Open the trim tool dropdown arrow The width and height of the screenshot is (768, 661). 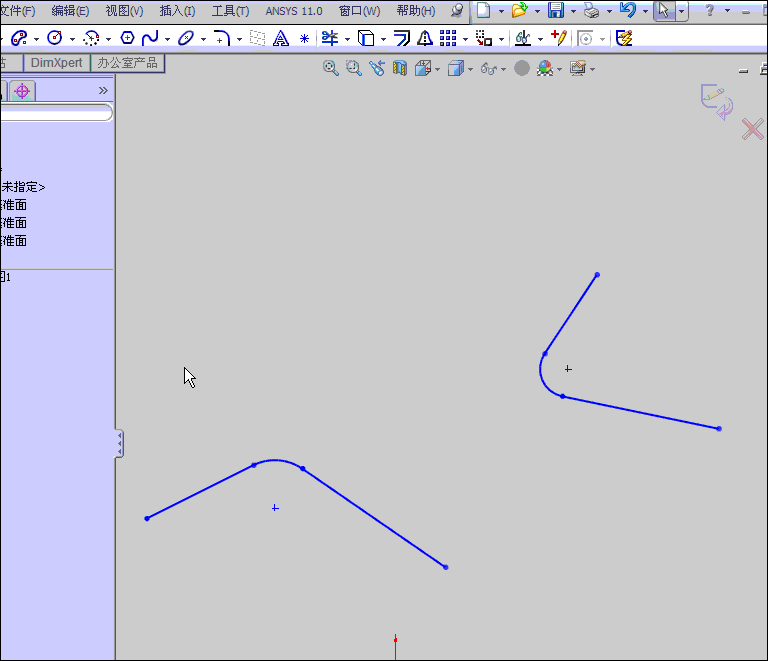point(347,39)
